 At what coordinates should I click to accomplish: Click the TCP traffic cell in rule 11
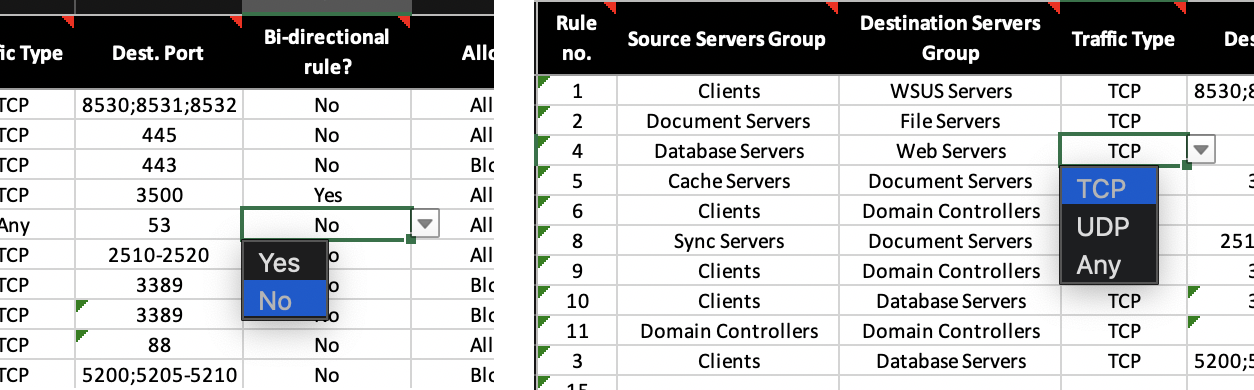[x=1123, y=331]
